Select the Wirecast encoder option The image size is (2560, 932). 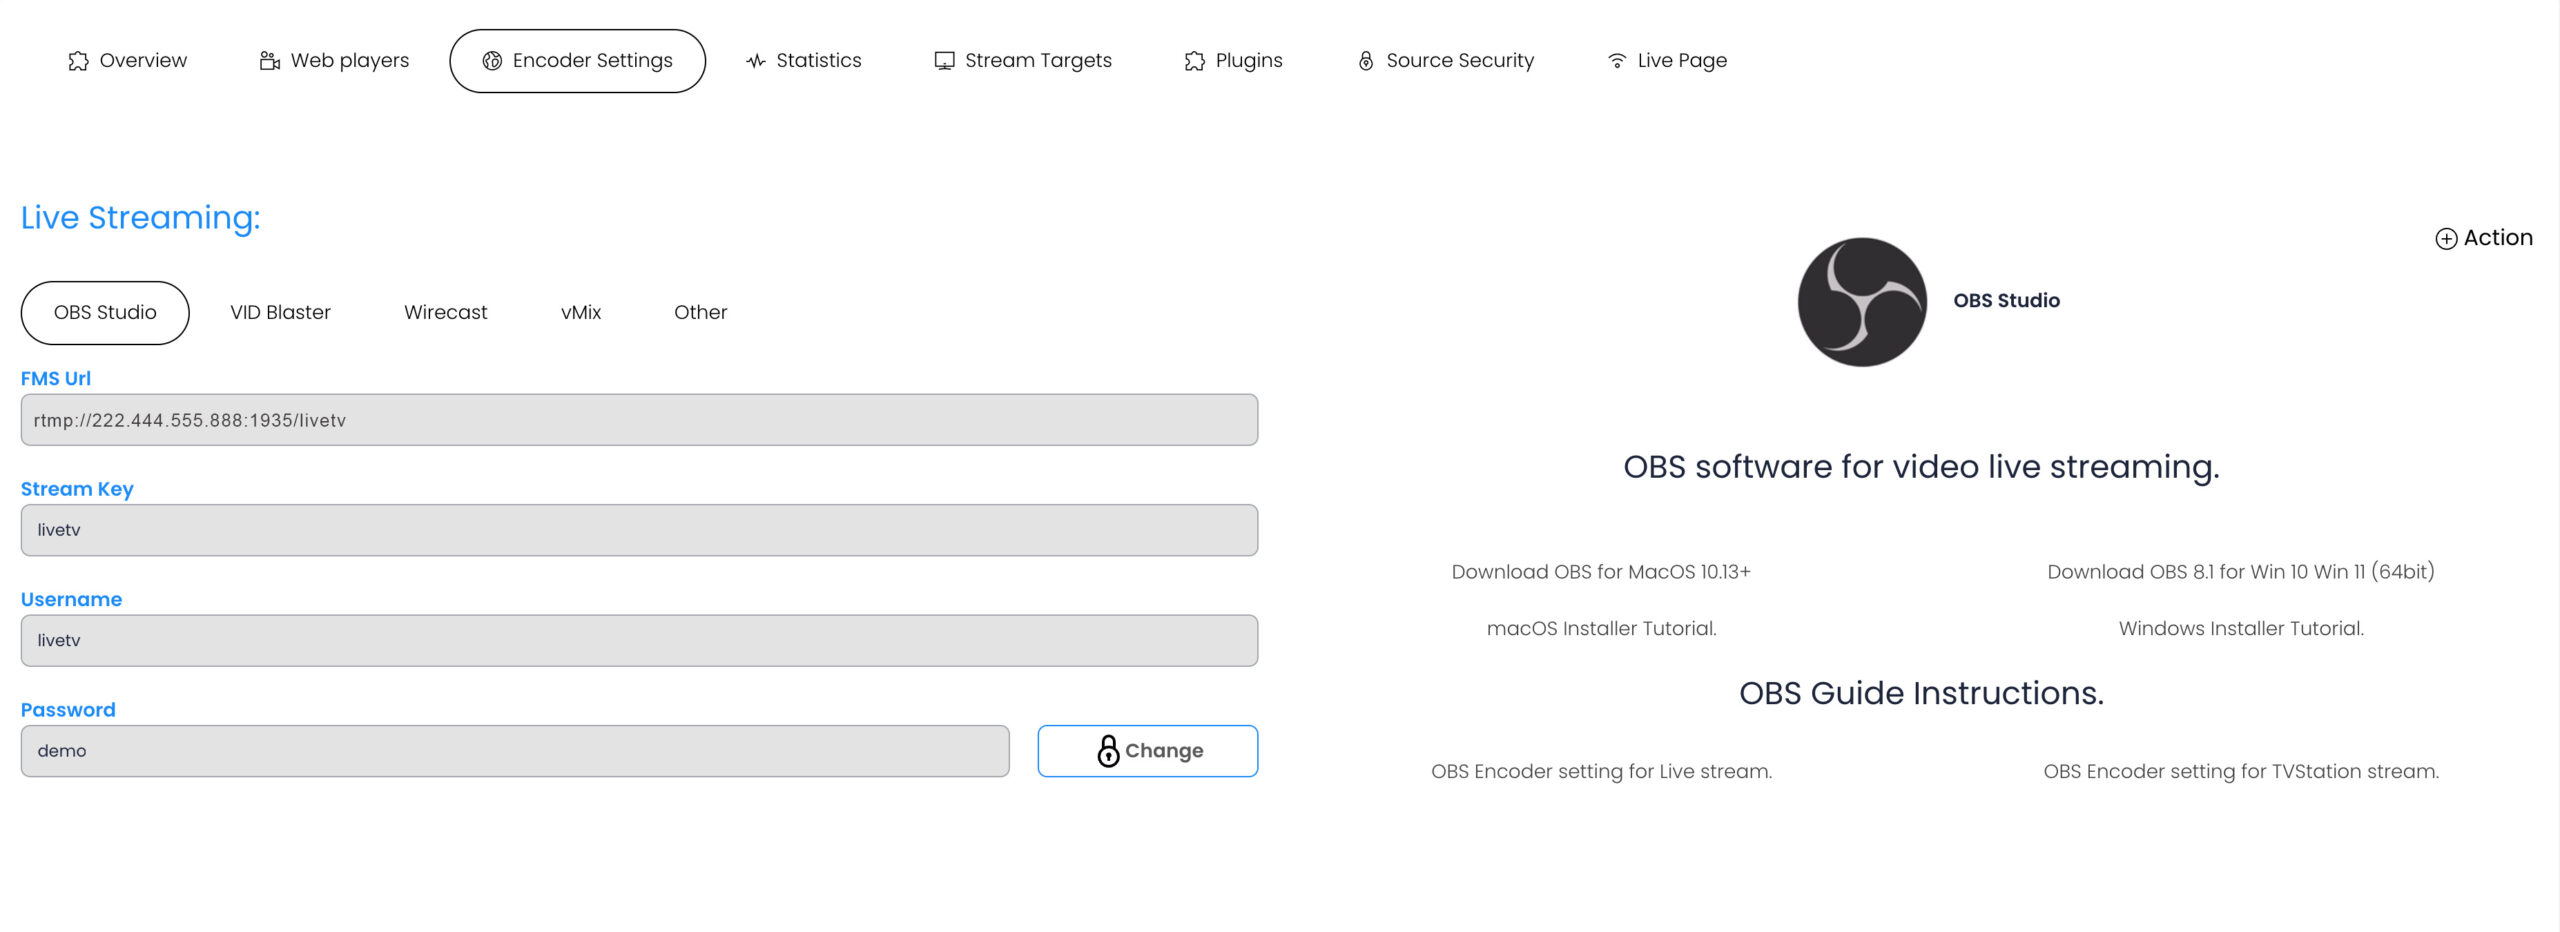click(445, 312)
